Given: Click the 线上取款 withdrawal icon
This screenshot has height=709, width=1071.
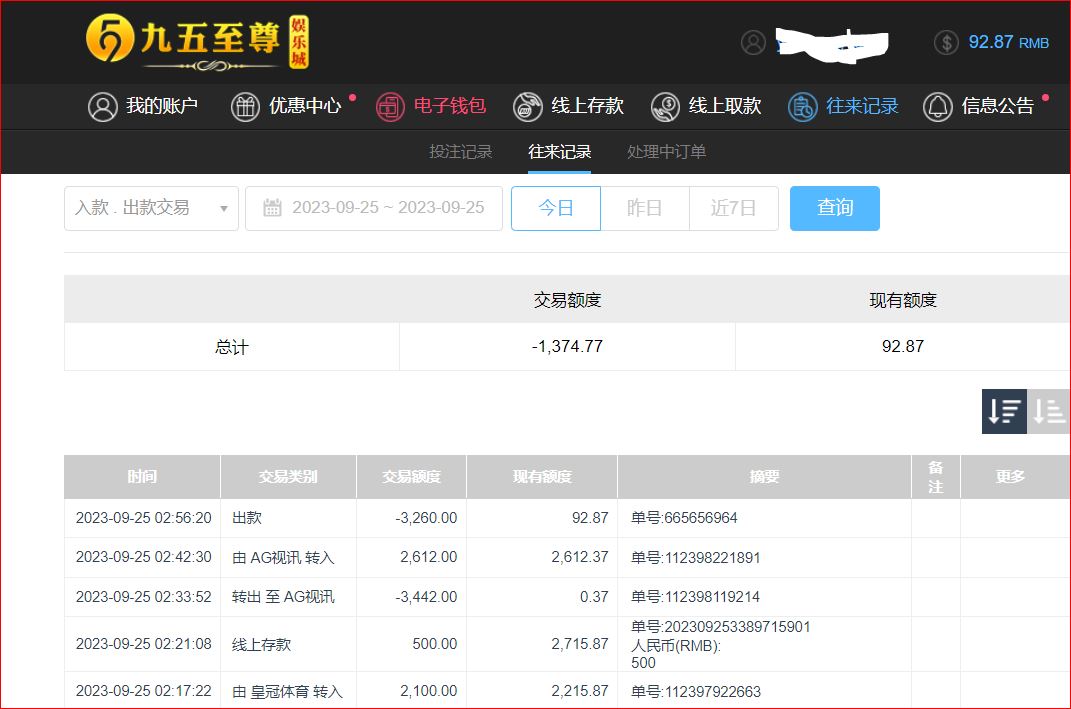Looking at the screenshot, I should (x=665, y=107).
